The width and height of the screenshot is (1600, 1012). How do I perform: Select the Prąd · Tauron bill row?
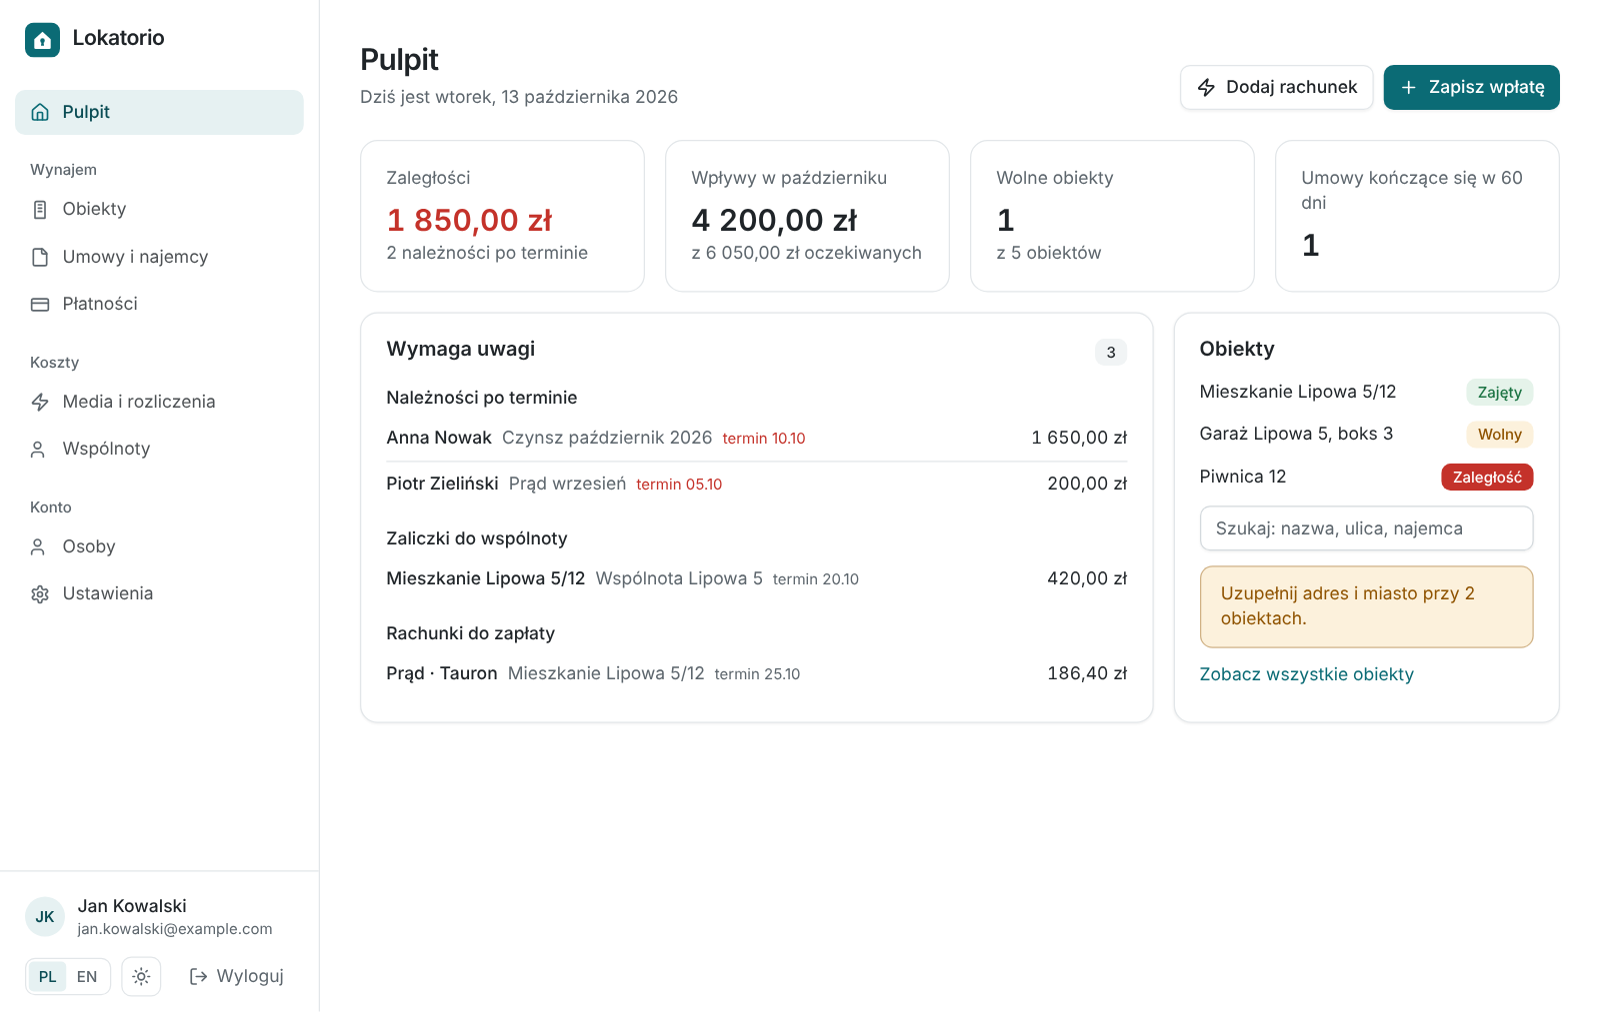756,674
